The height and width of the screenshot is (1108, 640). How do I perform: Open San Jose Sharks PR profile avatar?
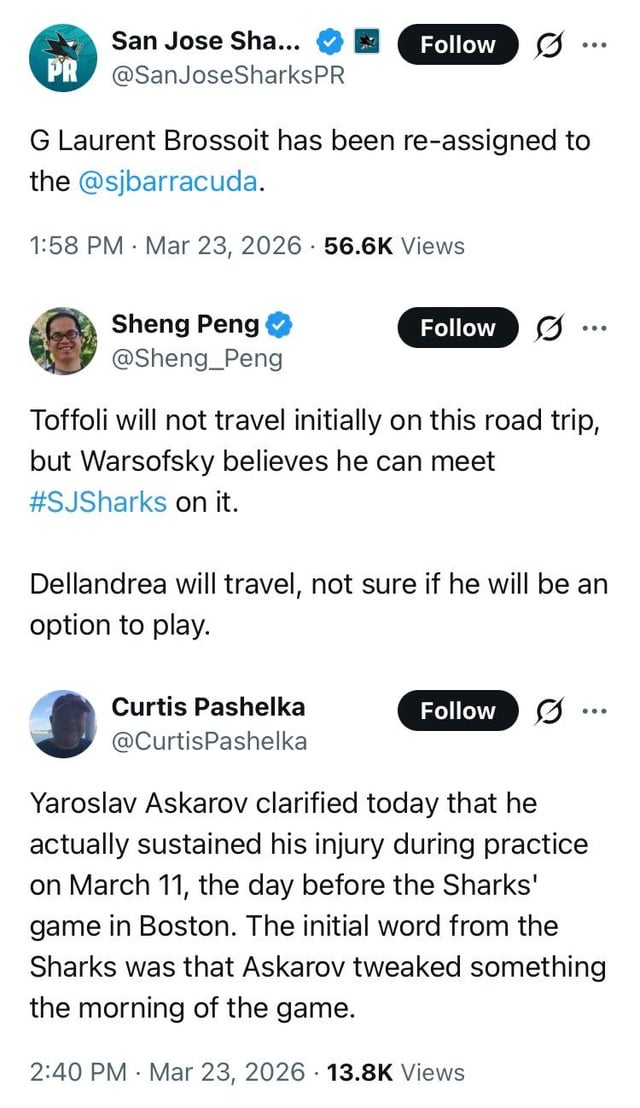pos(63,58)
